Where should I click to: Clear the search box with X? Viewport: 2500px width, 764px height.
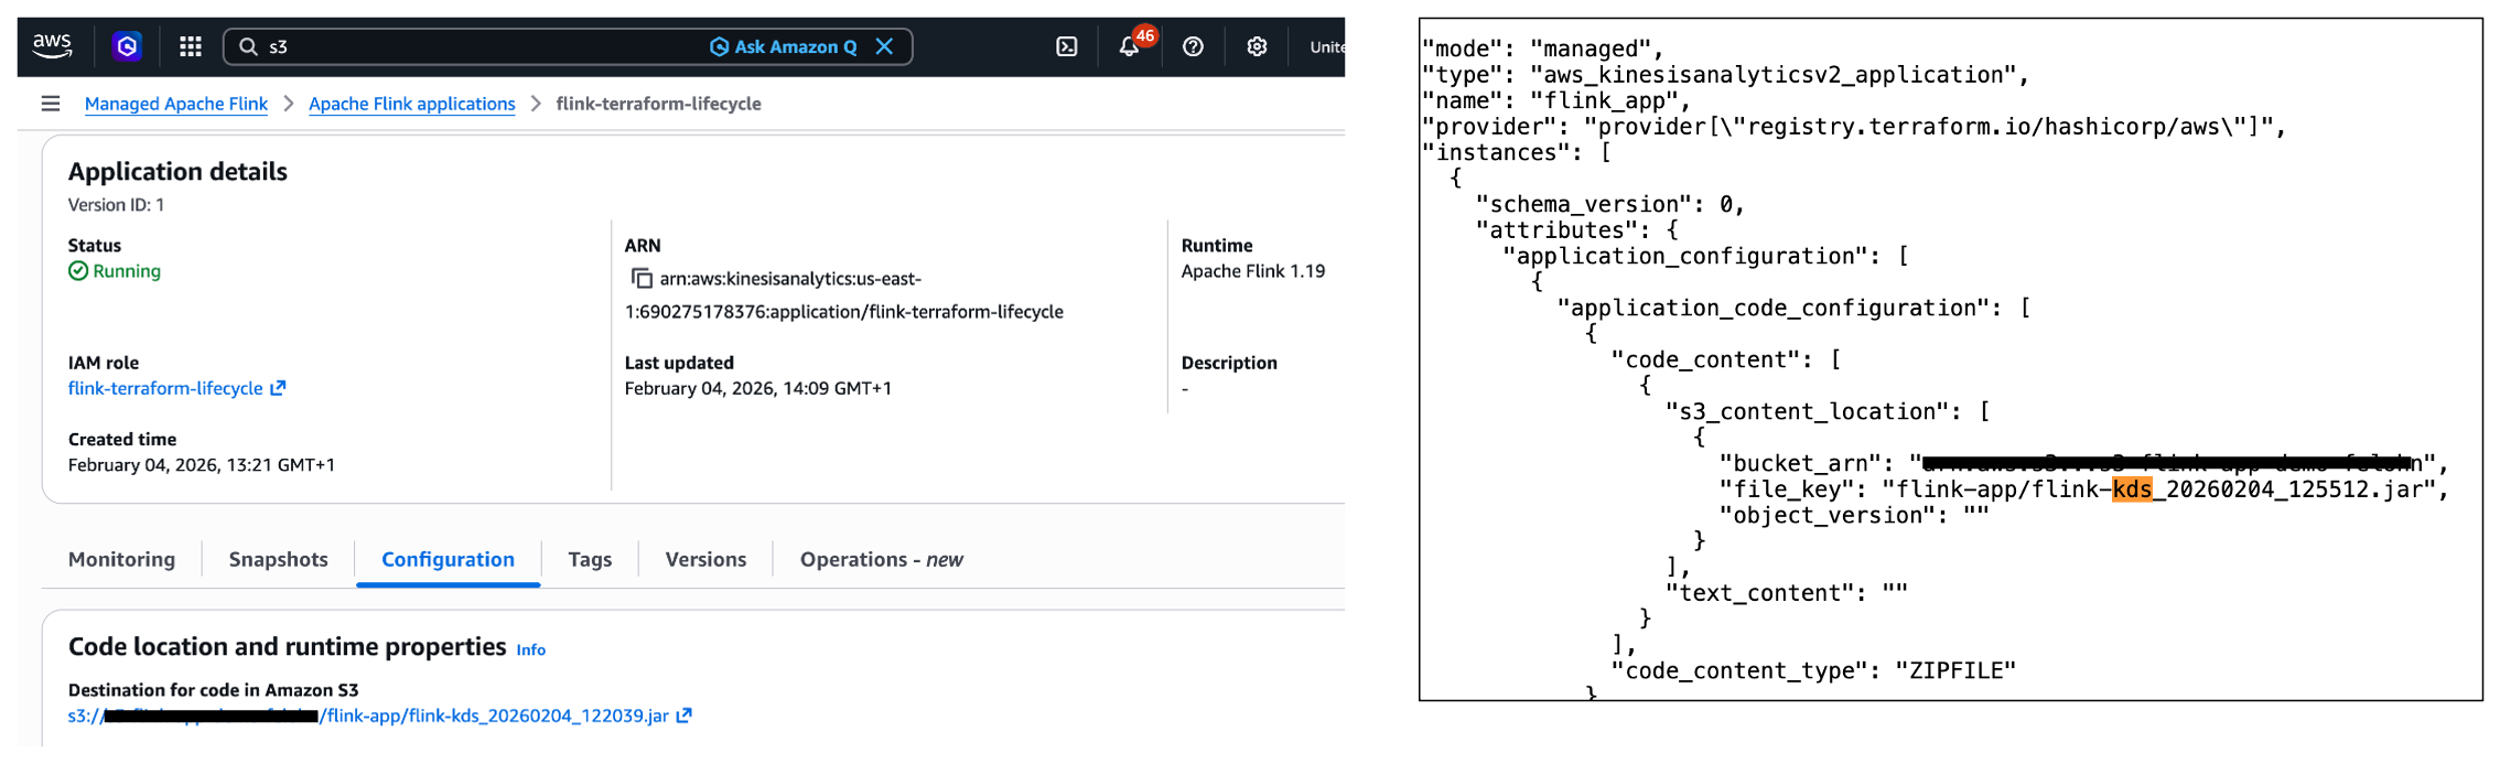(x=884, y=46)
